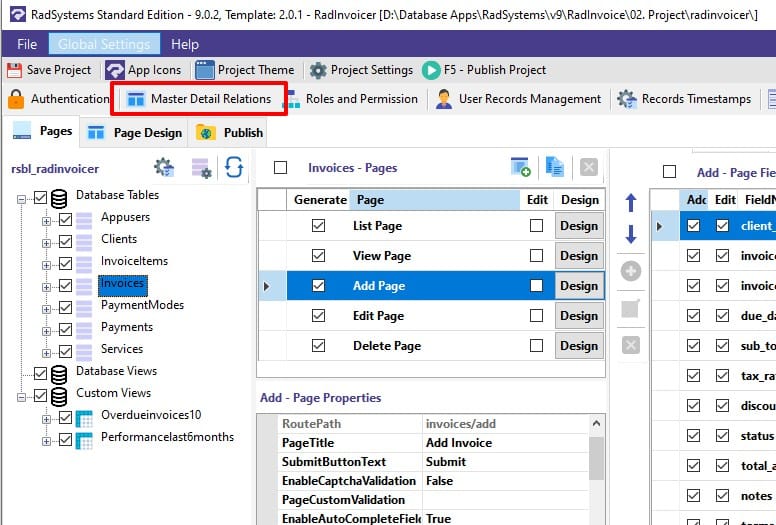Toggle Generate checkbox for List Page

tap(319, 226)
